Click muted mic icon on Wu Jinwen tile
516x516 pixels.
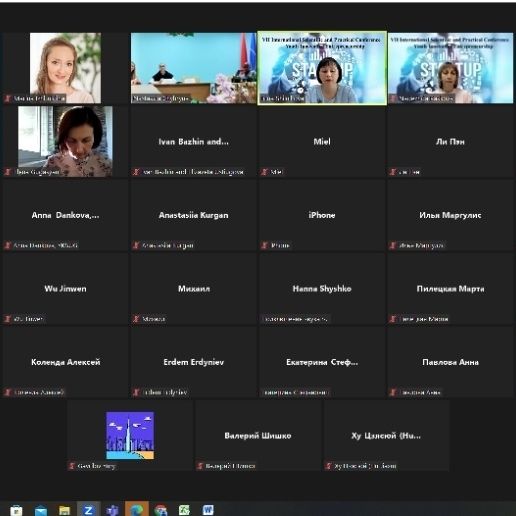[x=7, y=319]
